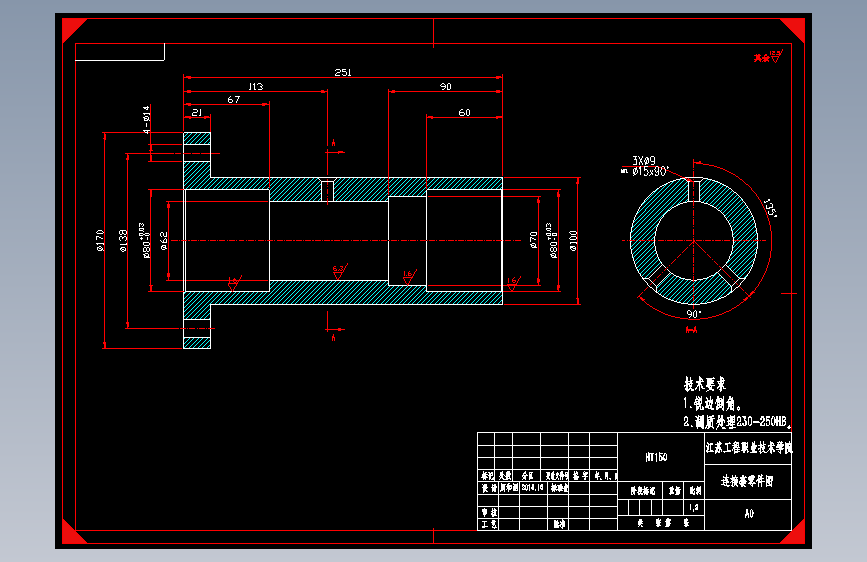This screenshot has height=562, width=867.
Task: Select note 2 with 230-250HB hardness
Action: [x=737, y=422]
